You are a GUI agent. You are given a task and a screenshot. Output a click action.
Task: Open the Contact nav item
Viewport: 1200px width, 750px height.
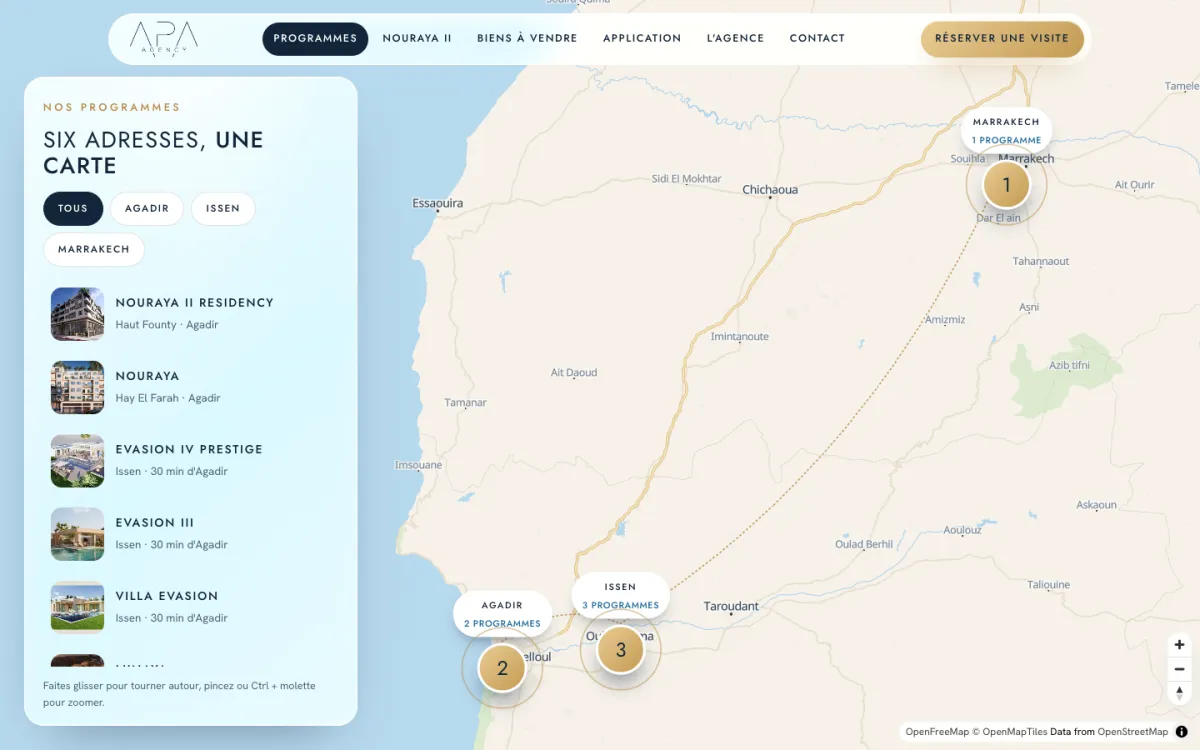point(817,39)
